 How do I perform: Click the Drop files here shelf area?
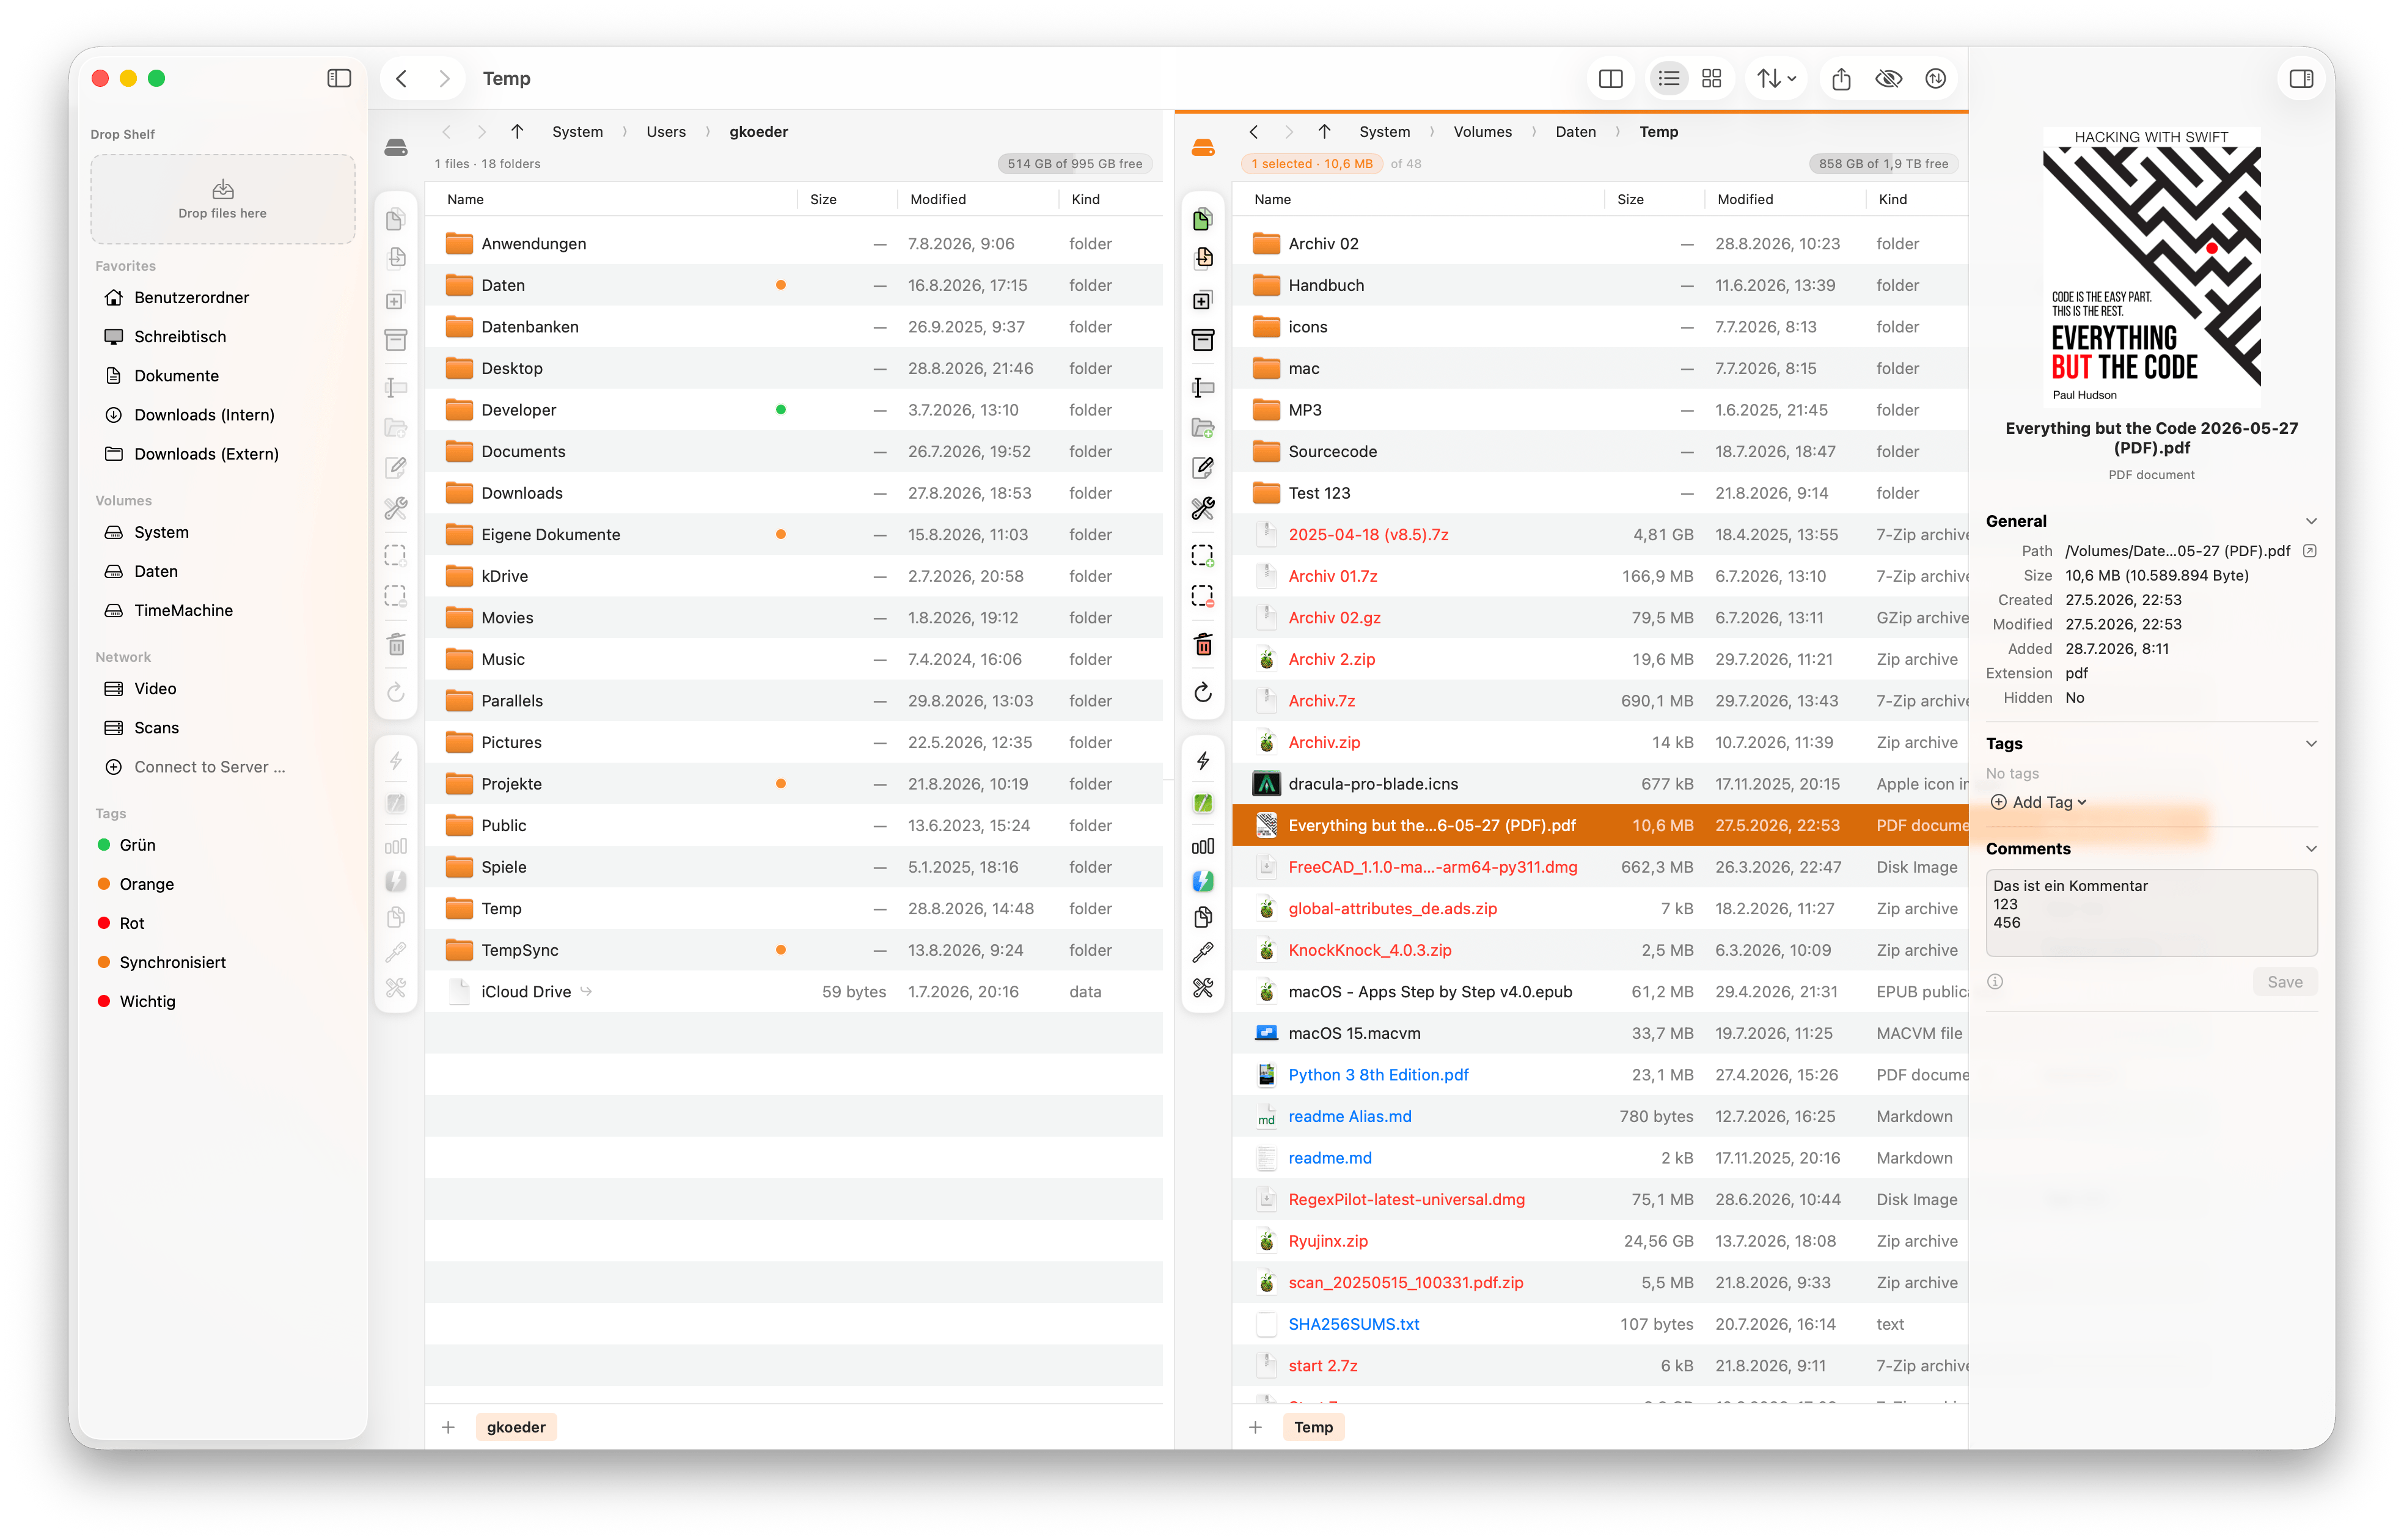click(222, 199)
